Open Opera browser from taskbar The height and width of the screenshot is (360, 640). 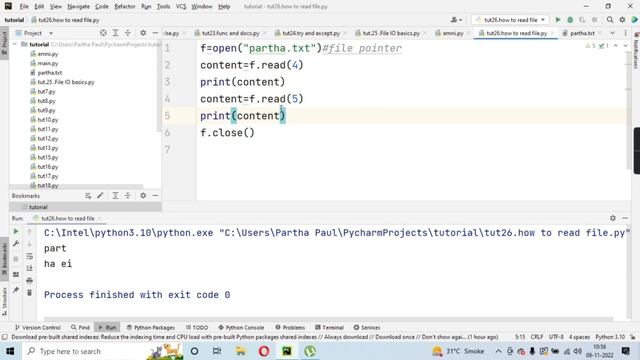264,351
